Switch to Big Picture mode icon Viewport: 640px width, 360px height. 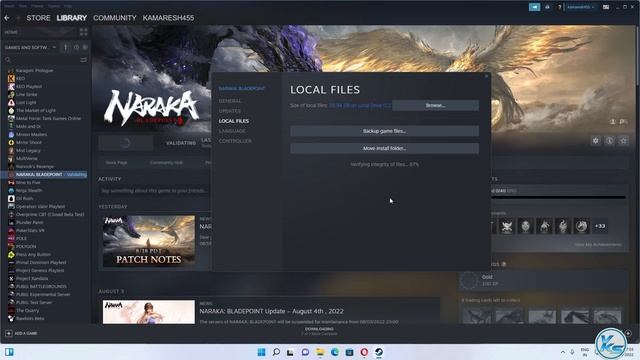click(606, 7)
